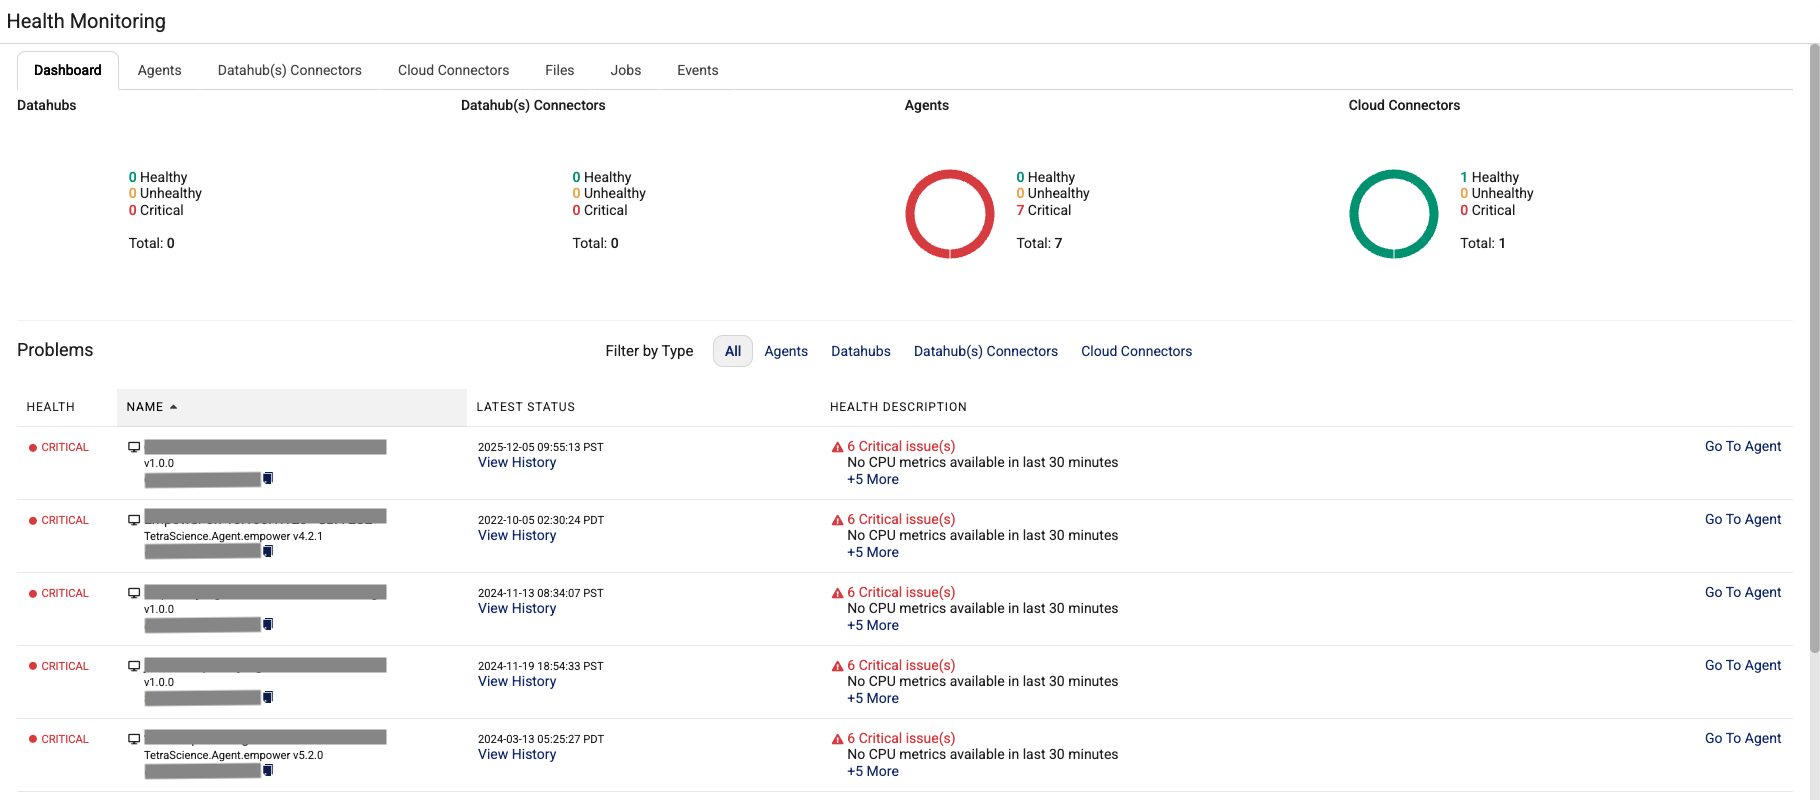Click the red critical dot in the 2025-12-05 row
Viewport: 1820px width, 800px height.
[x=33, y=448]
